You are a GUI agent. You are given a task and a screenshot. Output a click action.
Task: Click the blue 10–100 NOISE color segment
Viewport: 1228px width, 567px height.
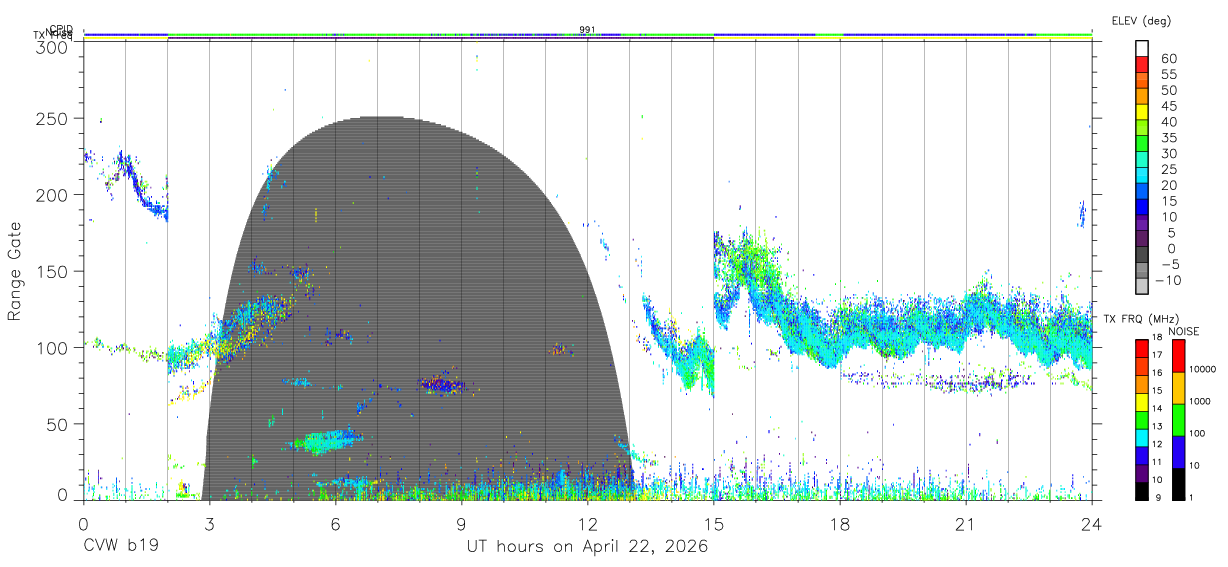[x=1178, y=450]
